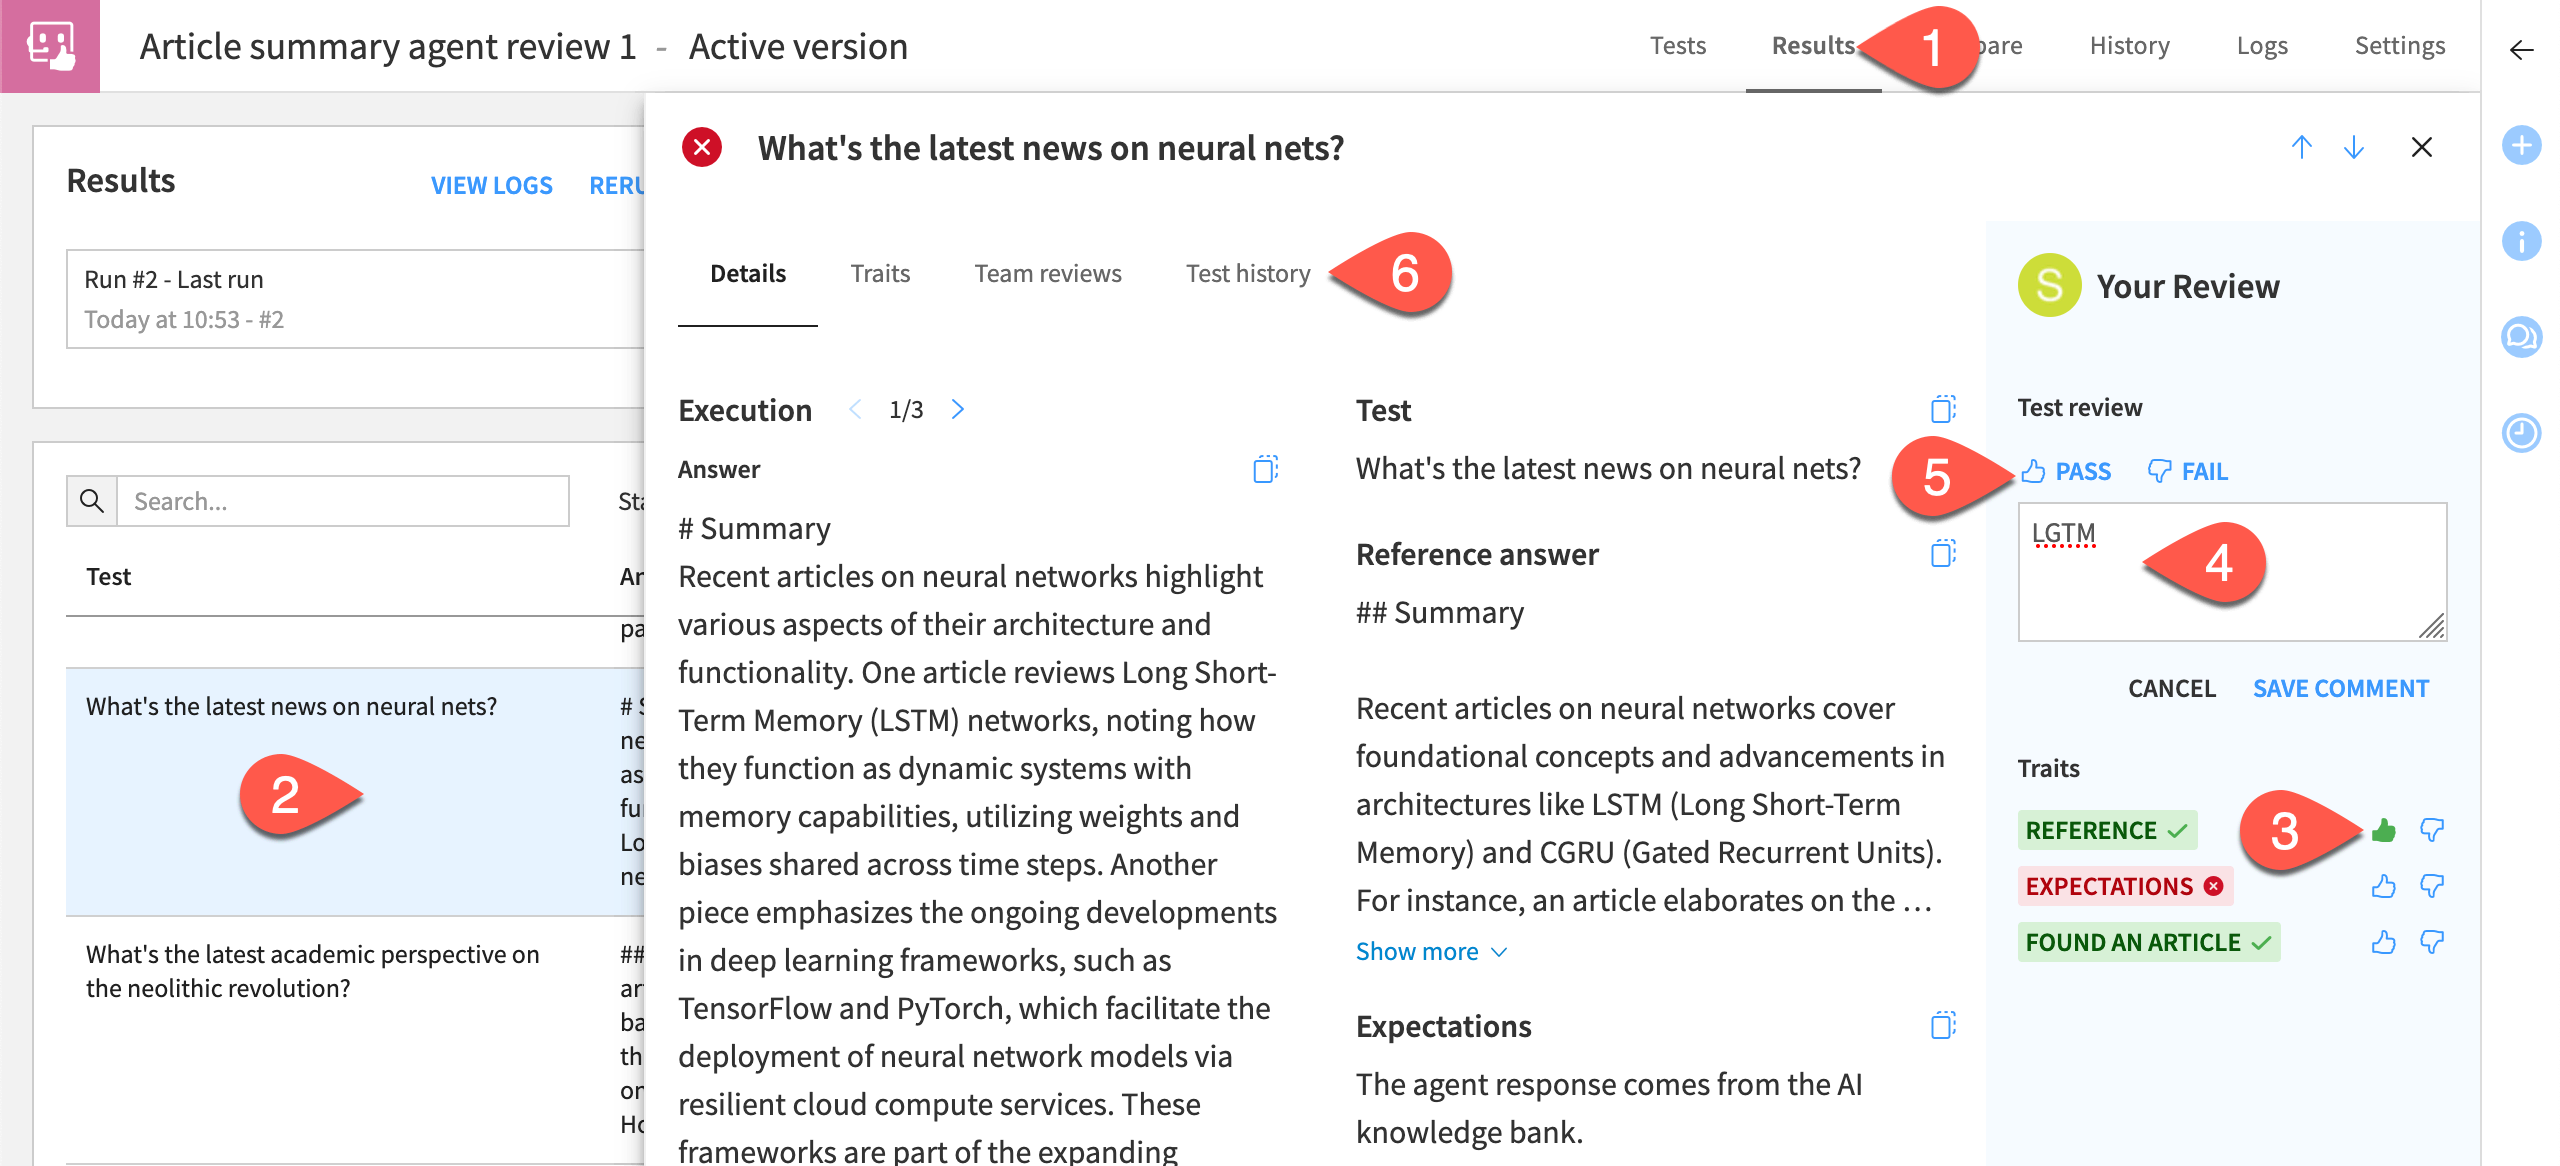This screenshot has width=2560, height=1166.
Task: Open the comments icon in right sidebar
Action: coord(2522,338)
